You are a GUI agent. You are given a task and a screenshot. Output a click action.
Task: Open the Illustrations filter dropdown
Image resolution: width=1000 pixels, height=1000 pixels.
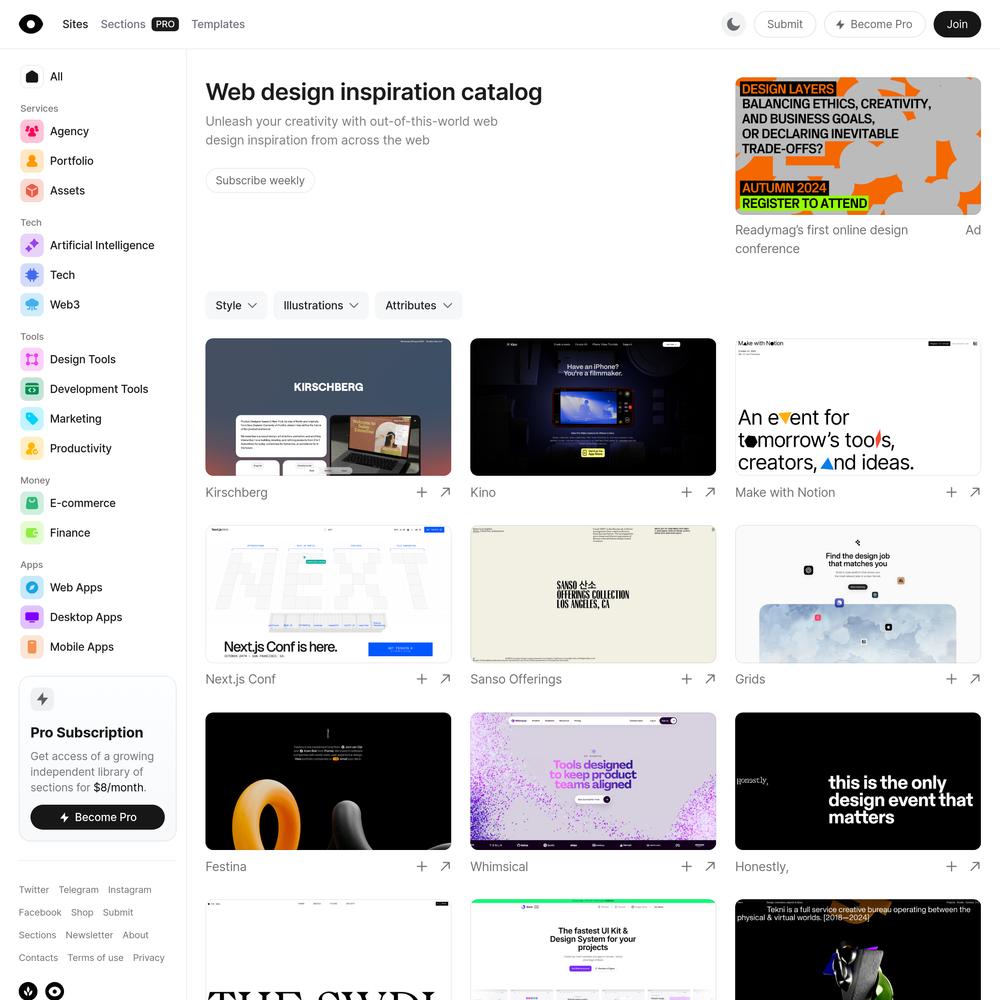click(x=321, y=305)
